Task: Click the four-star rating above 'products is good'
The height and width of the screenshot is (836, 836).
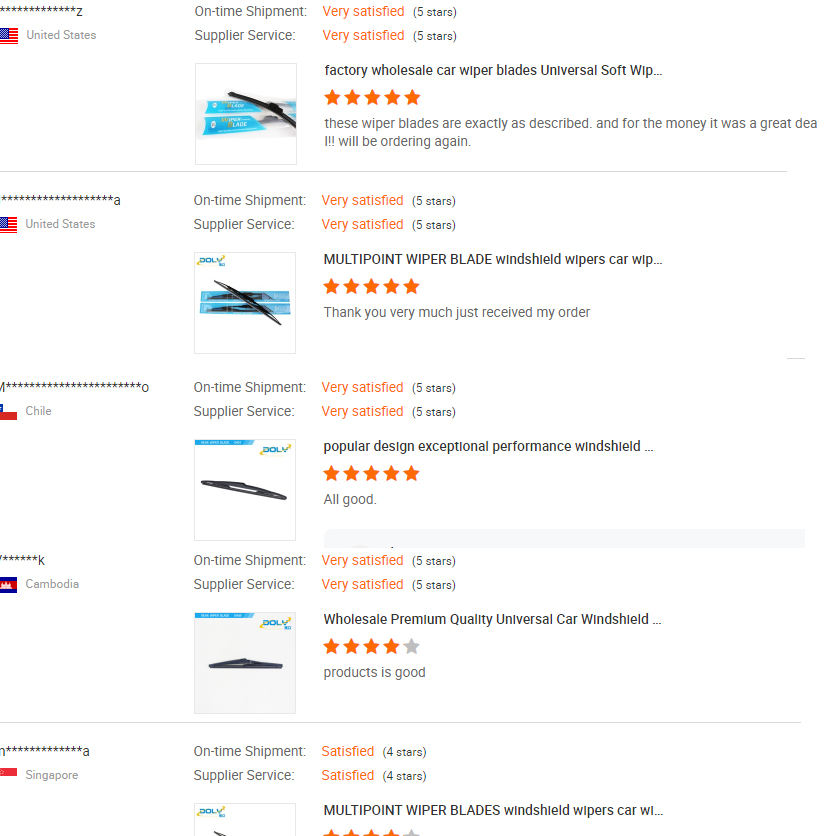Action: [371, 646]
